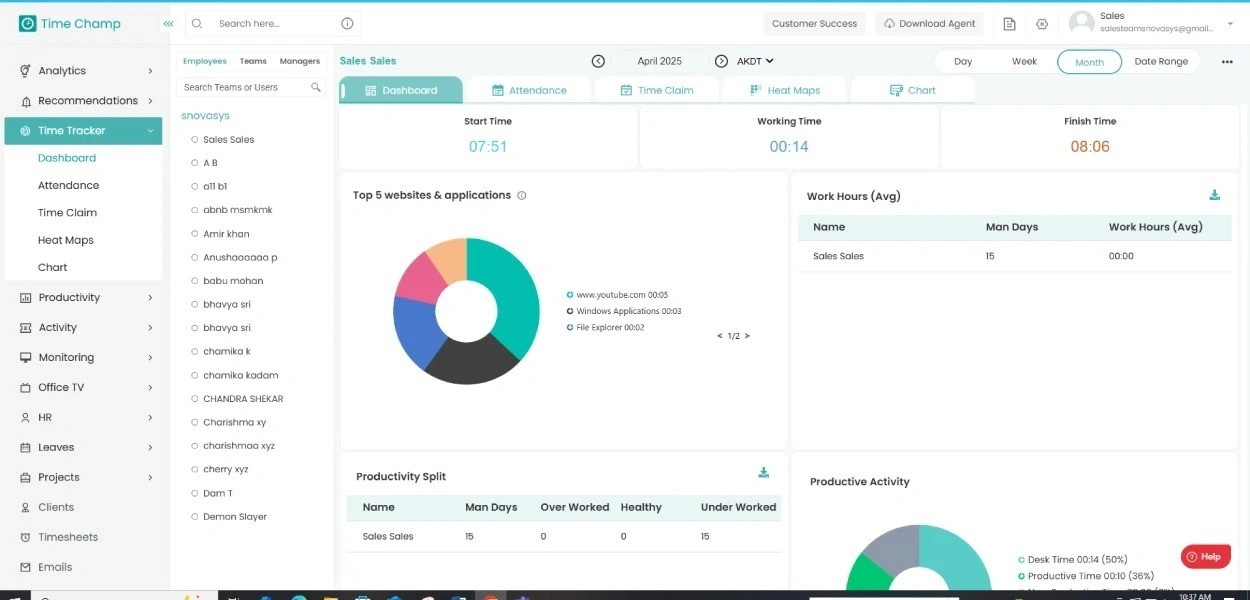Focus the Search here input field
Screen dimensions: 1250x600
pos(275,24)
